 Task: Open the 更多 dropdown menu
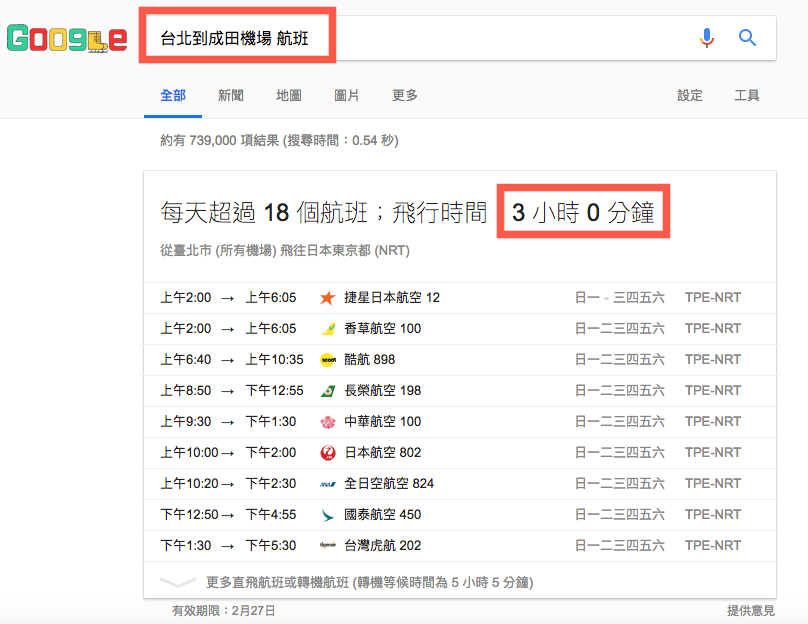click(405, 95)
